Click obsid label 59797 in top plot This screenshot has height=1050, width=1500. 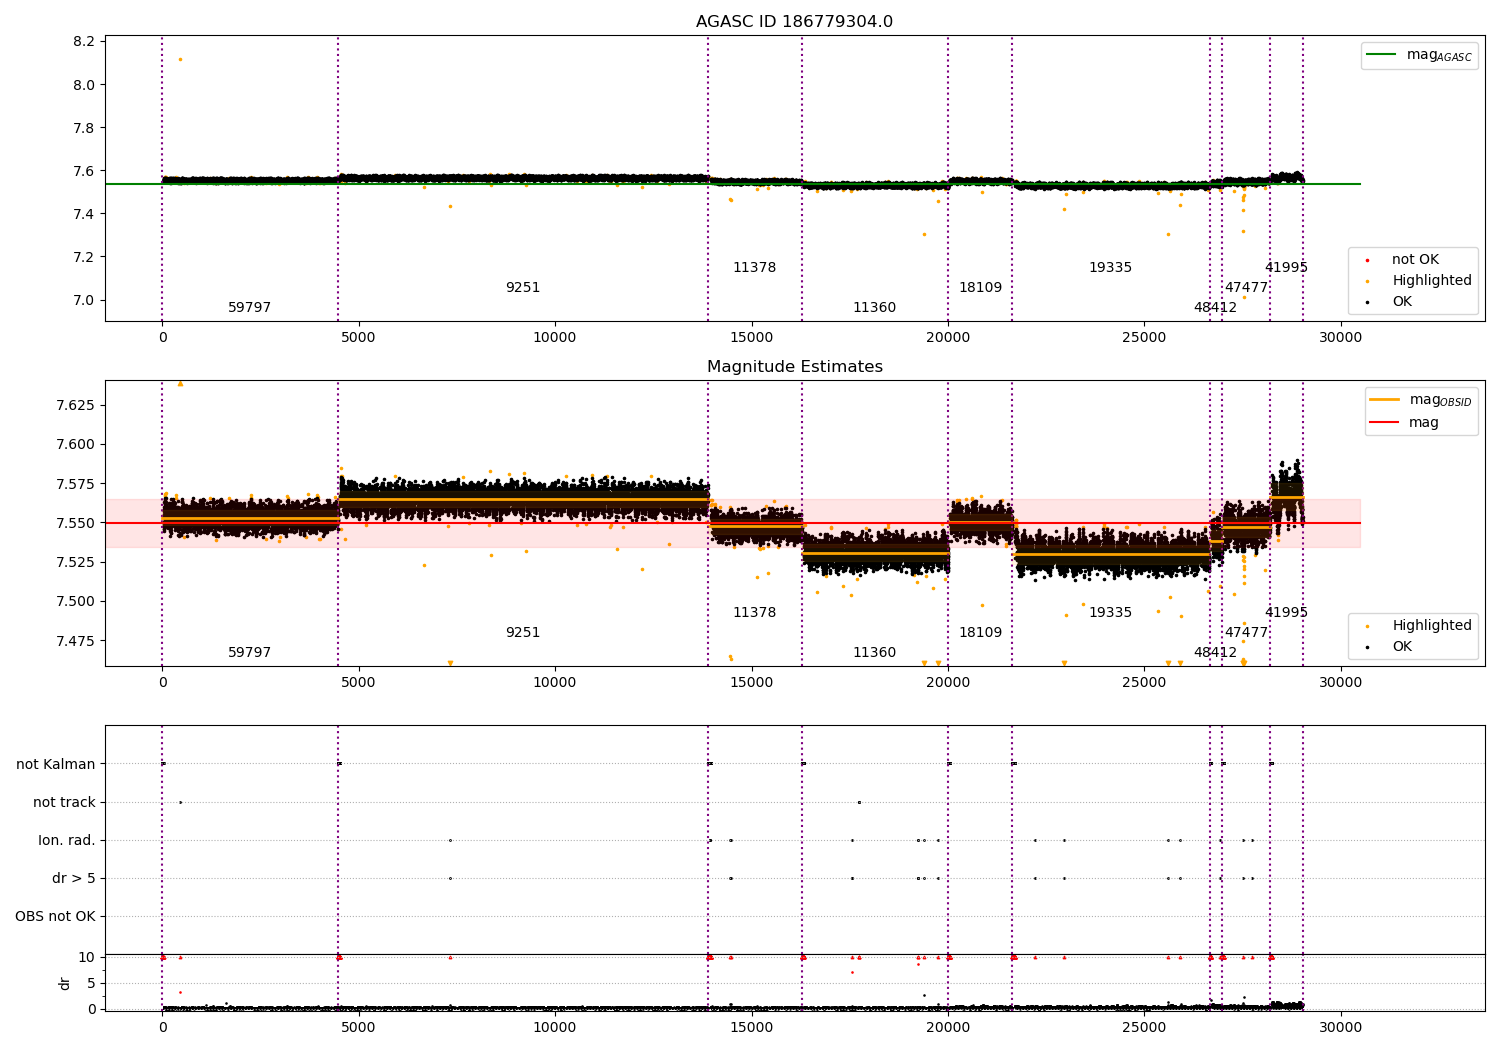[250, 308]
